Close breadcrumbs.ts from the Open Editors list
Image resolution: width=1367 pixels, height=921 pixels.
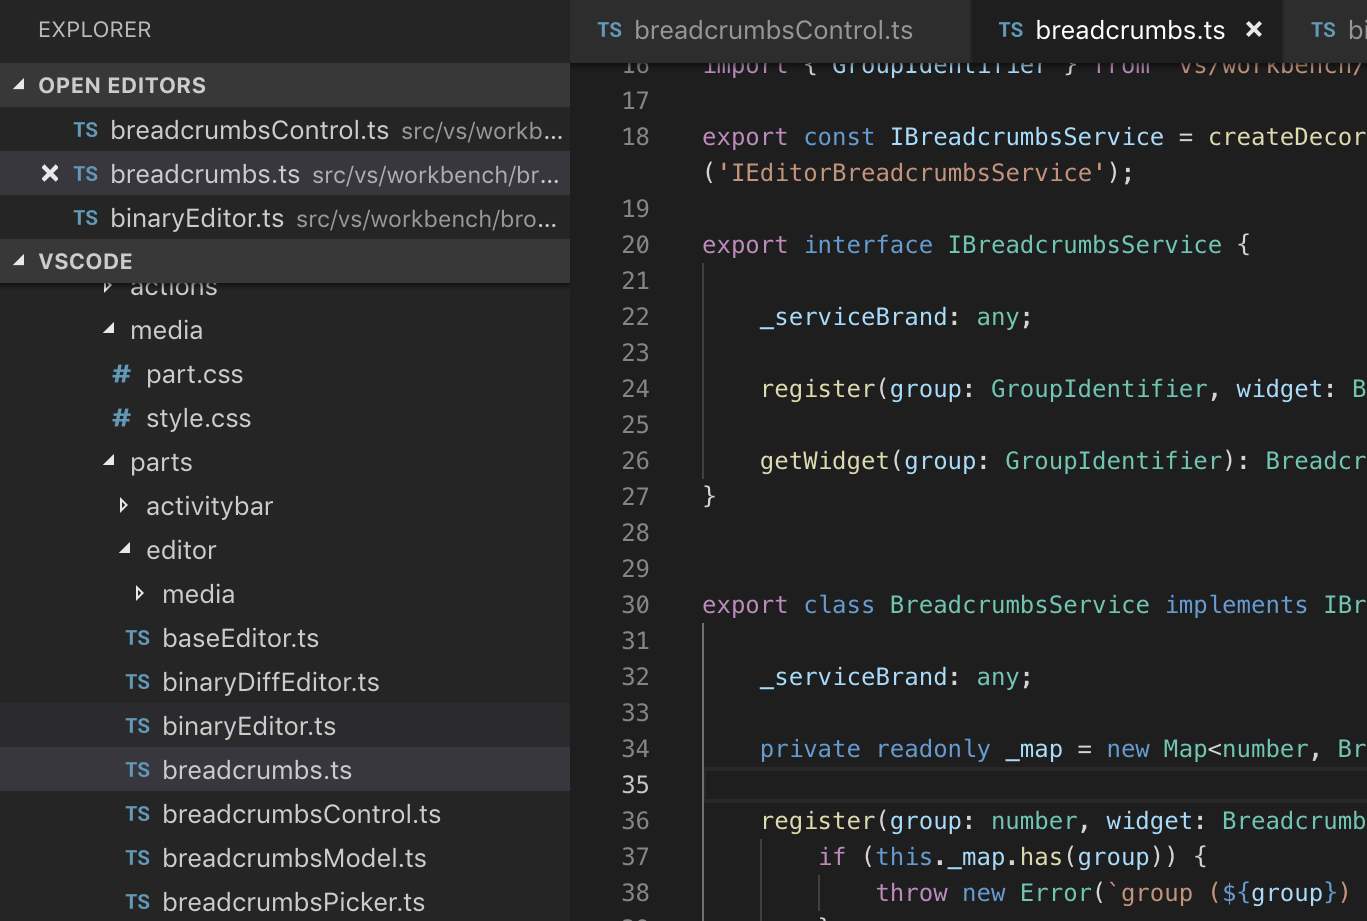pyautogui.click(x=49, y=173)
